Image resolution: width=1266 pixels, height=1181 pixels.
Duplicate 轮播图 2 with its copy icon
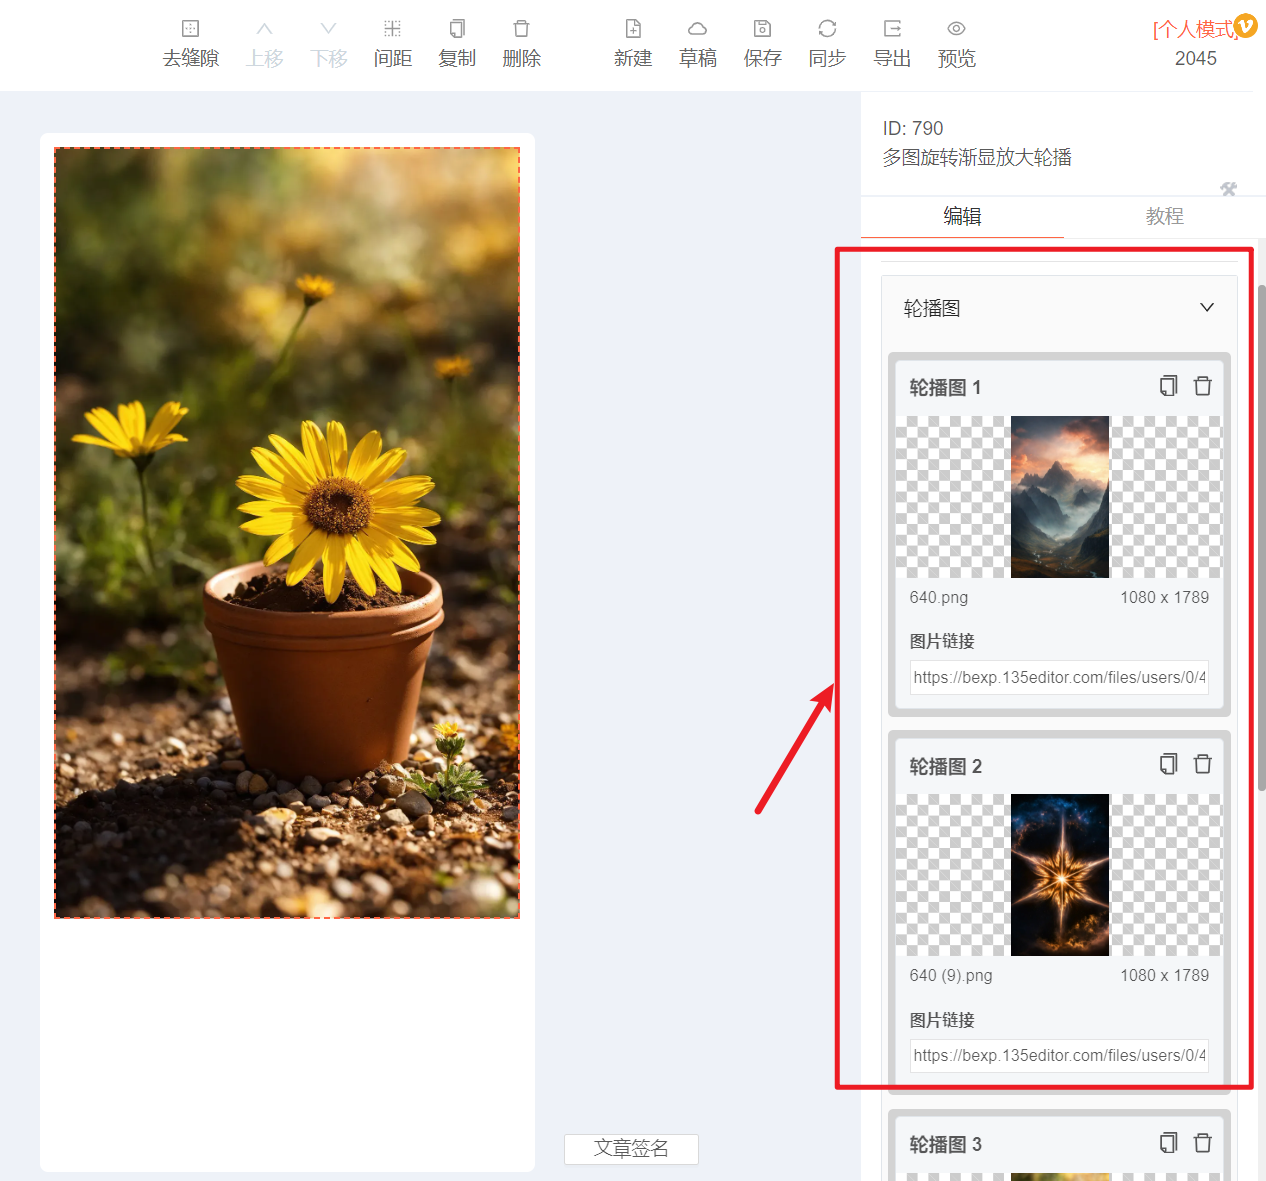coord(1168,764)
